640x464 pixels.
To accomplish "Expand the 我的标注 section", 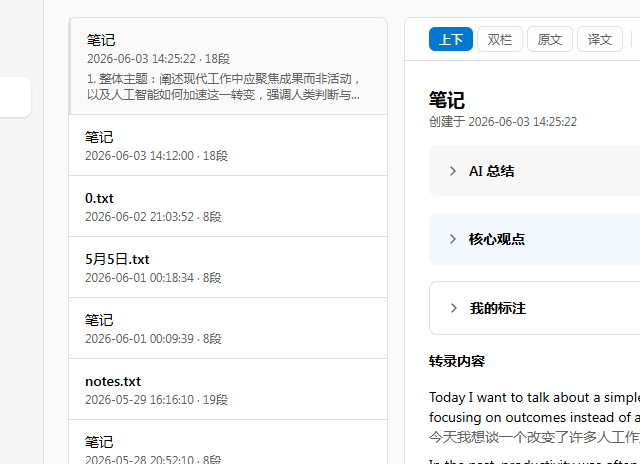I will 534,308.
